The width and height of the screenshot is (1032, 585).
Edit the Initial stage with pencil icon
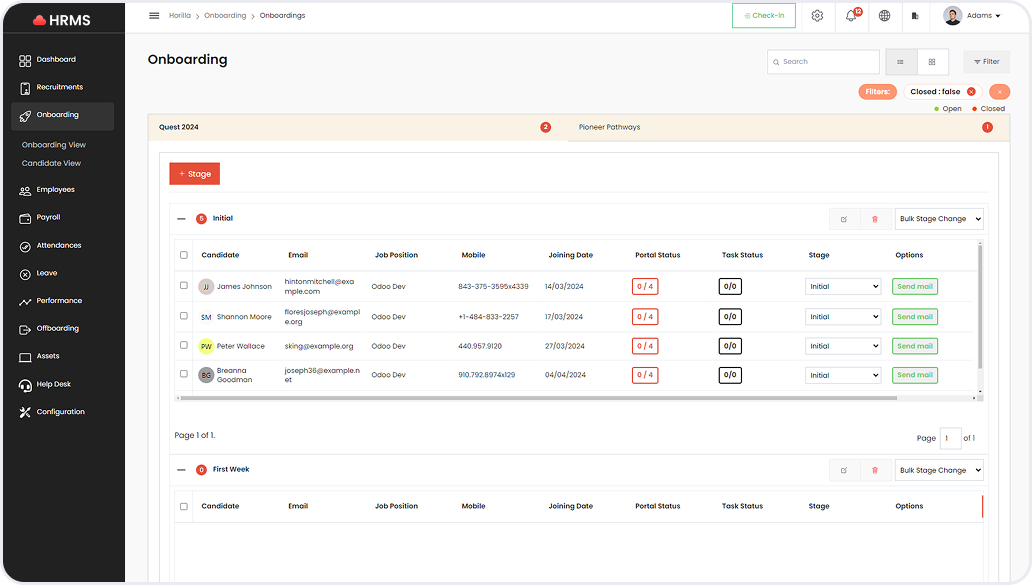844,219
